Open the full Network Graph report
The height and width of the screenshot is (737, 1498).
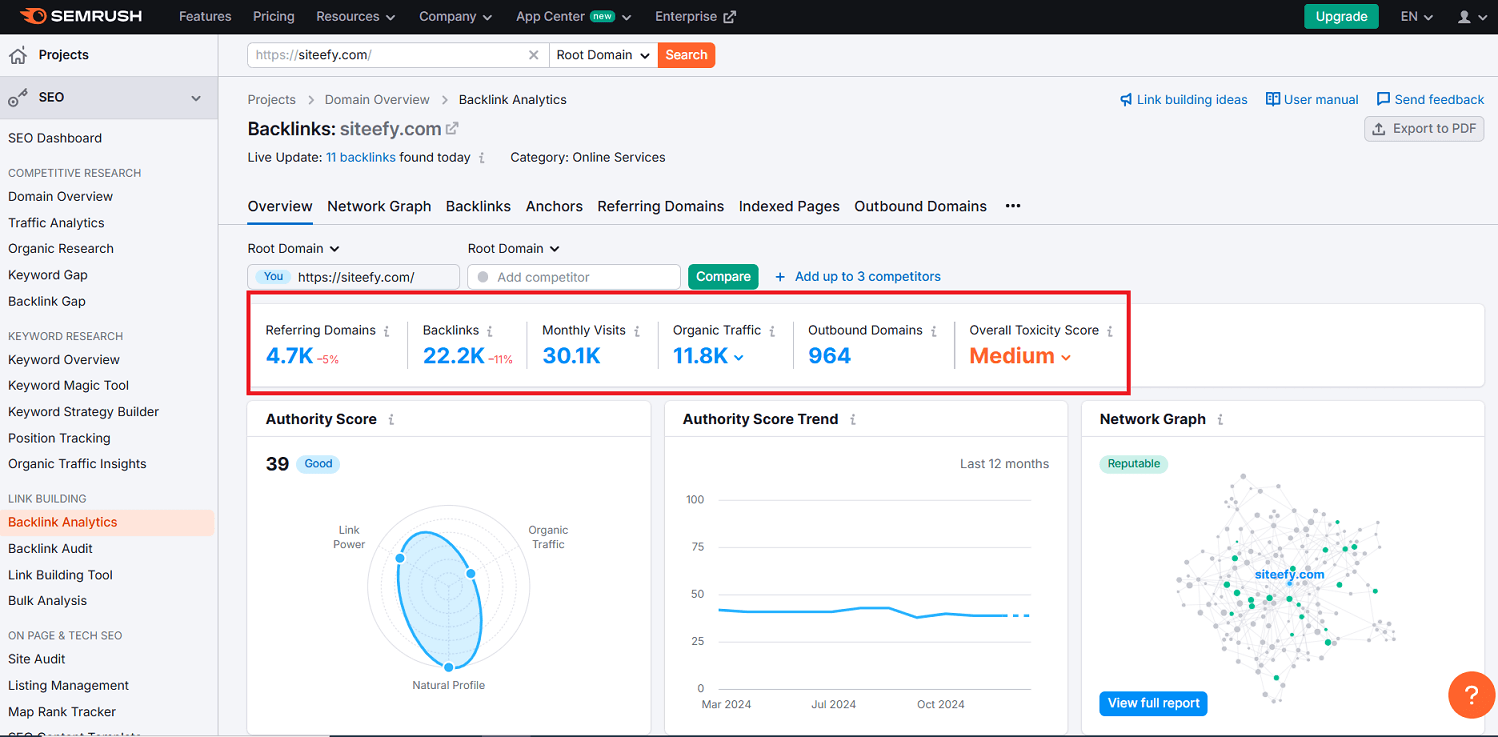click(x=1153, y=703)
